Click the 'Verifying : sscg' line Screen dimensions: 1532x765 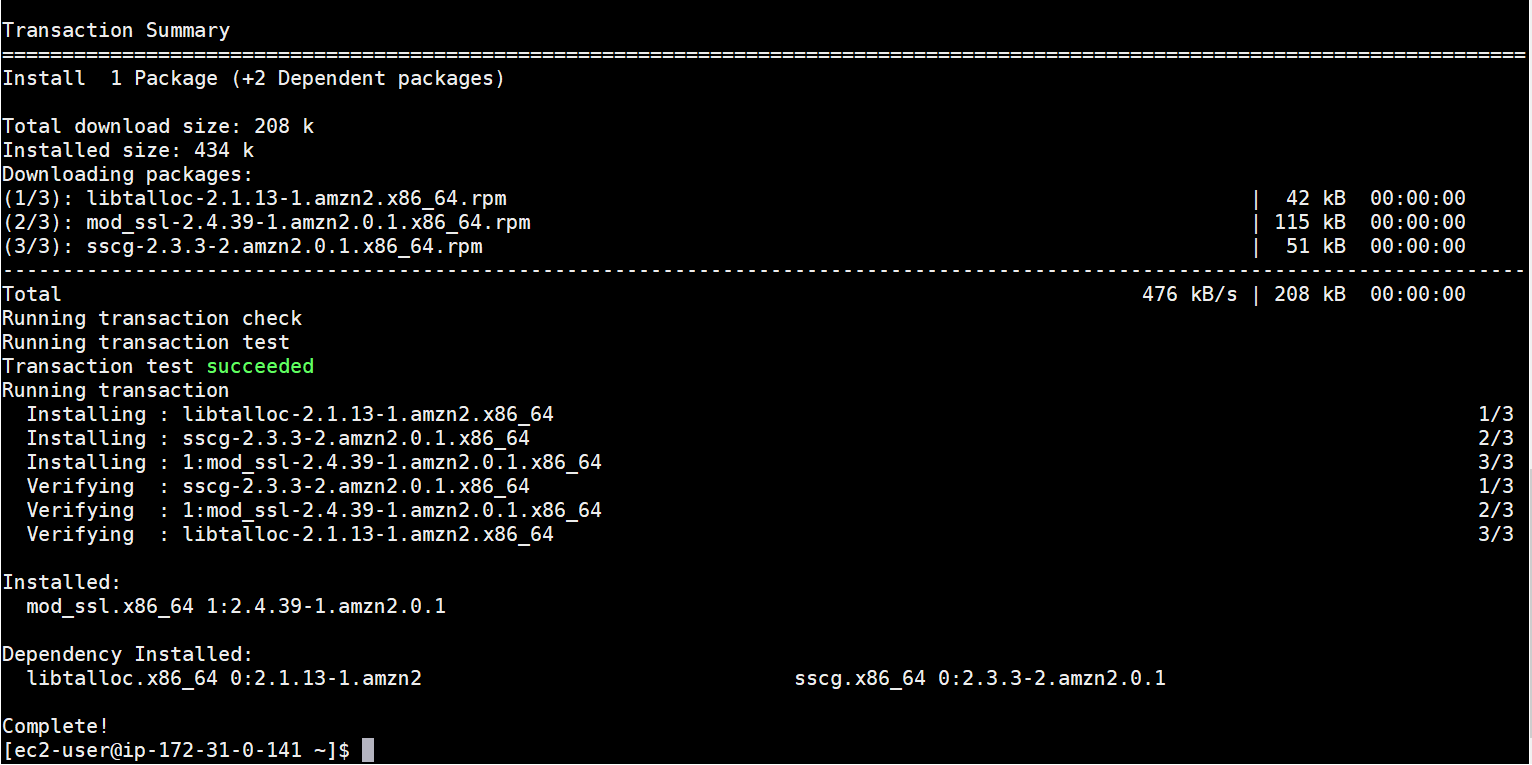pos(278,487)
